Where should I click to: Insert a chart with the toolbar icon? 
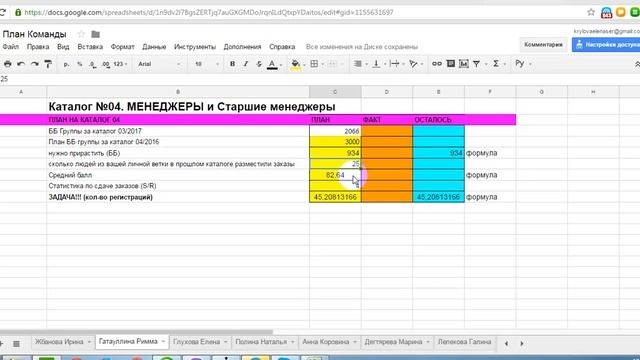pos(464,64)
